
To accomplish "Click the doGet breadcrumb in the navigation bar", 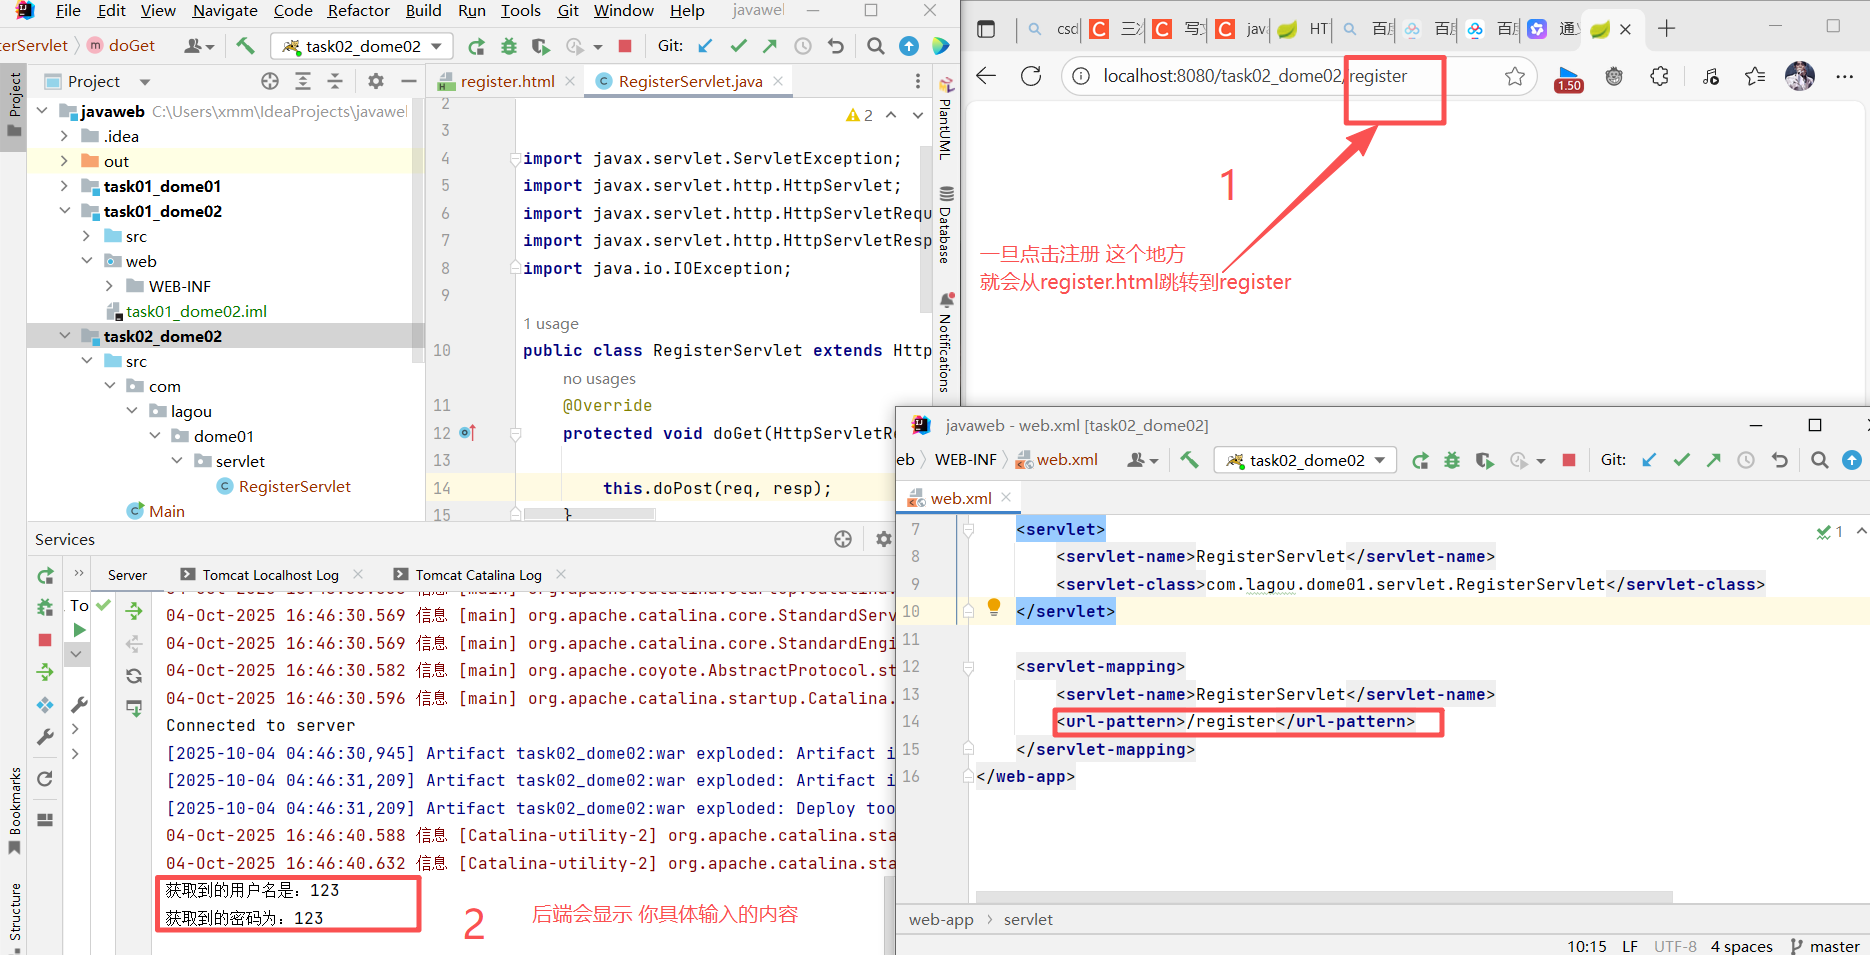I will coord(131,46).
